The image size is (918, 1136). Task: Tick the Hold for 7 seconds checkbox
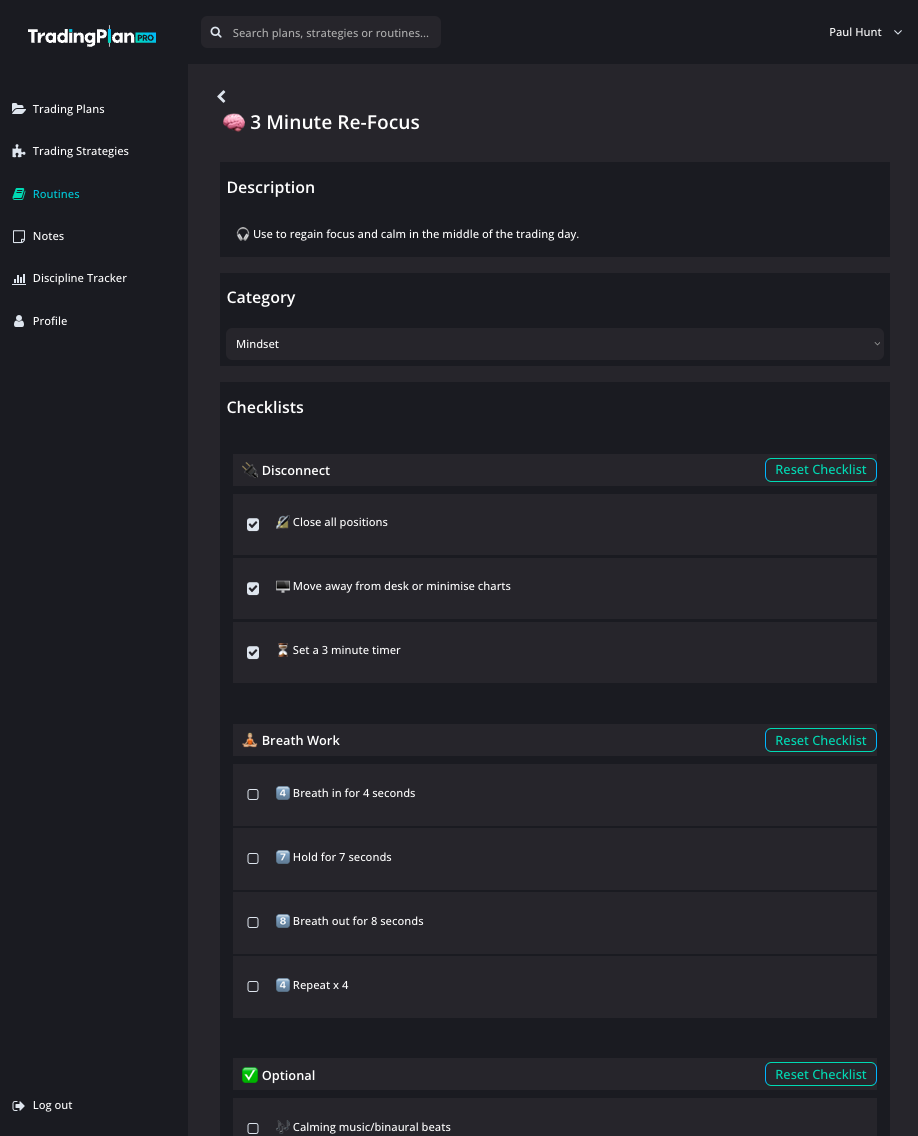click(x=253, y=858)
